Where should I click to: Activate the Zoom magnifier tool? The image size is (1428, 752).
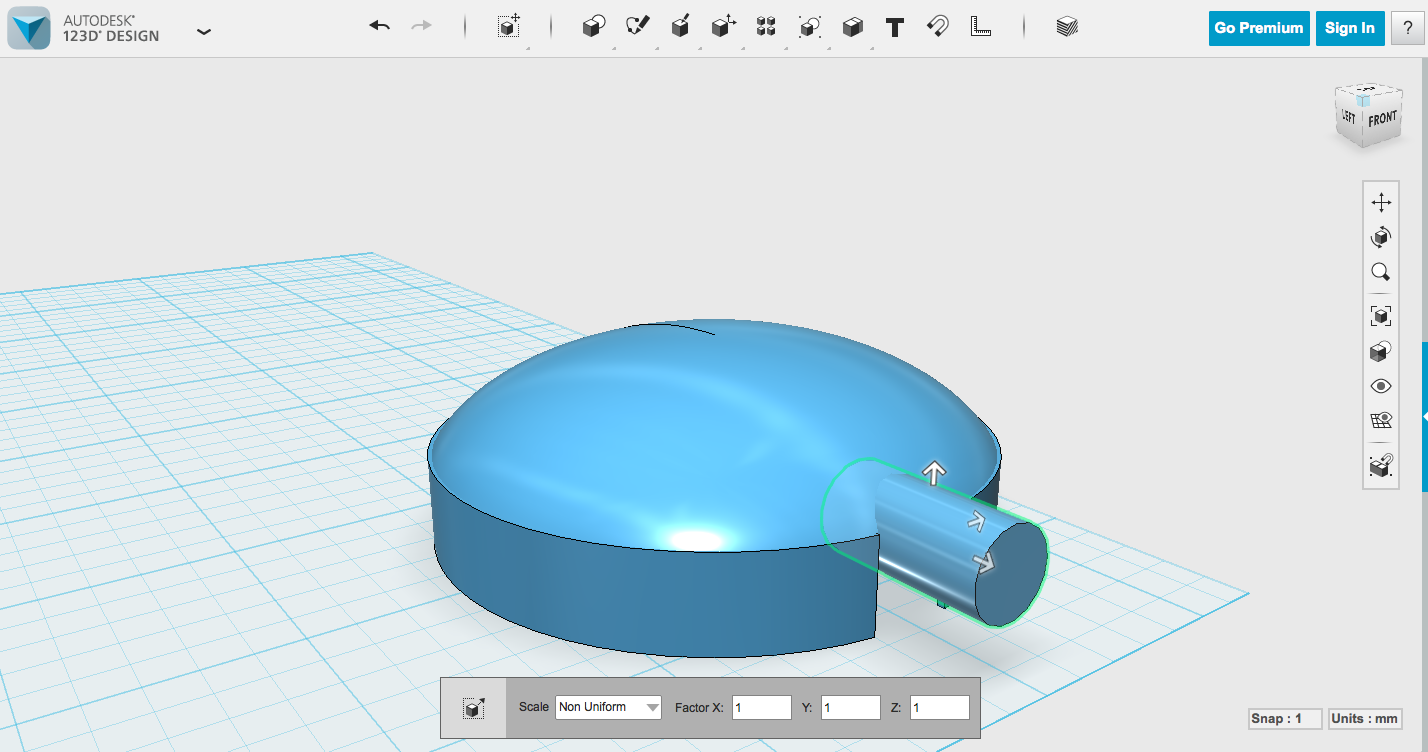[x=1380, y=272]
